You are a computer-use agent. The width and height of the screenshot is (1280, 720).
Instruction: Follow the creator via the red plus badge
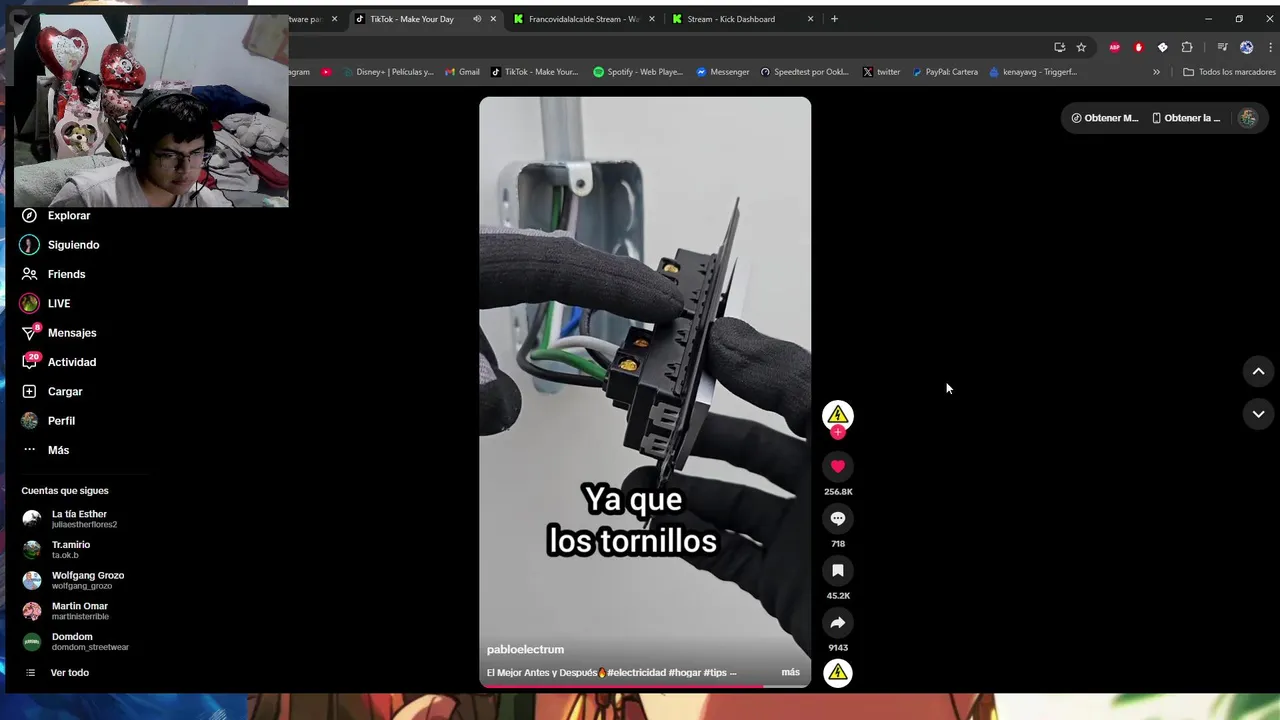click(x=838, y=432)
